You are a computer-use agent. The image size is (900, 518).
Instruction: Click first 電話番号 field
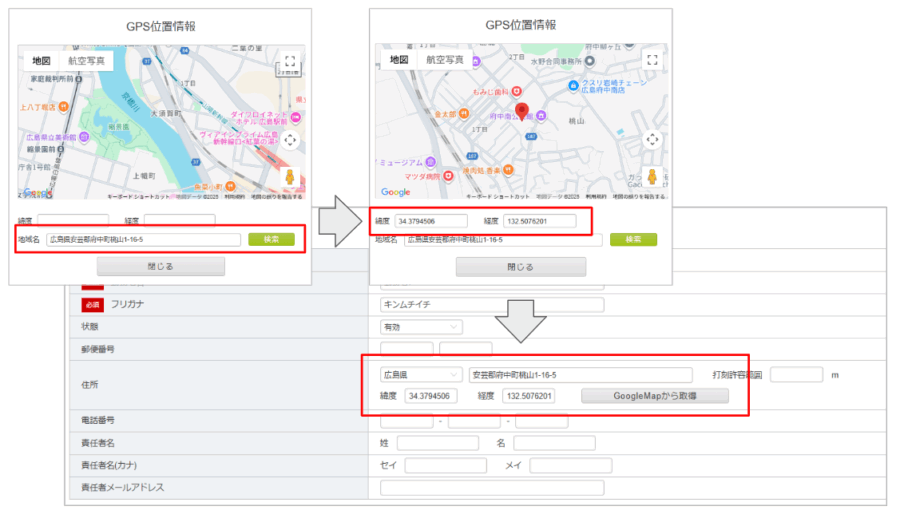406,421
